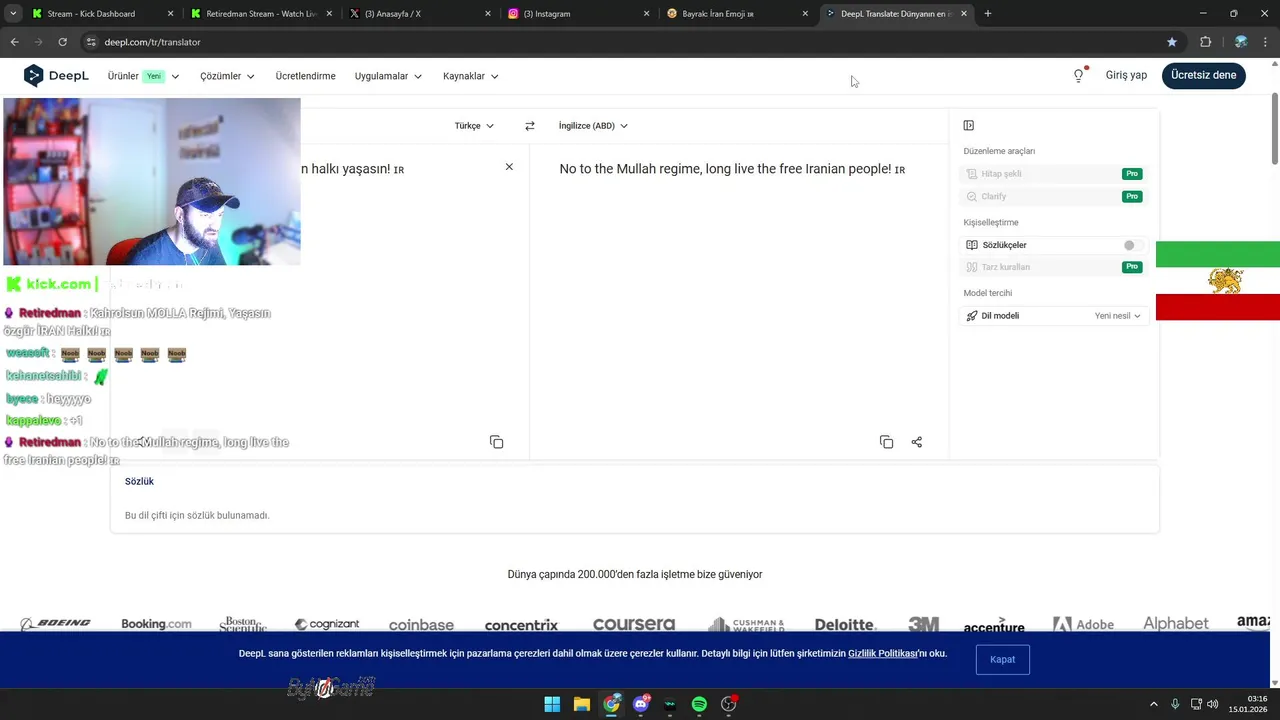
Task: Open the Windows Start menu
Action: click(552, 704)
